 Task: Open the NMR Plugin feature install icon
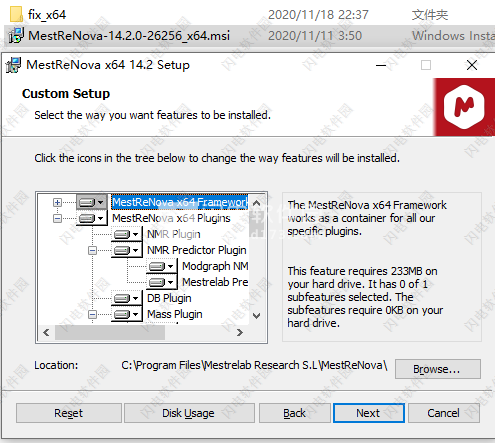tap(127, 234)
